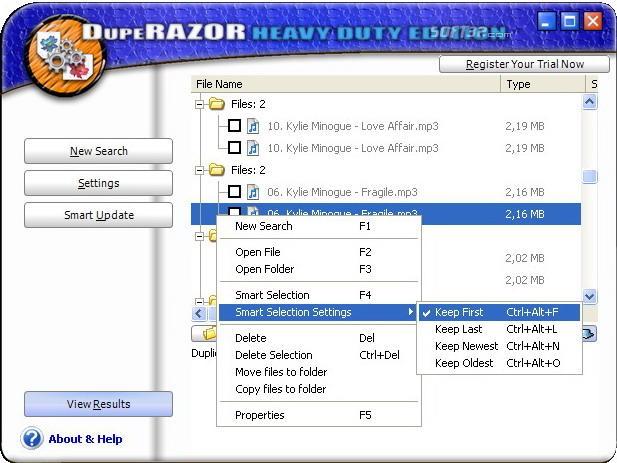Collapse the first Files: 2 group

click(200, 104)
